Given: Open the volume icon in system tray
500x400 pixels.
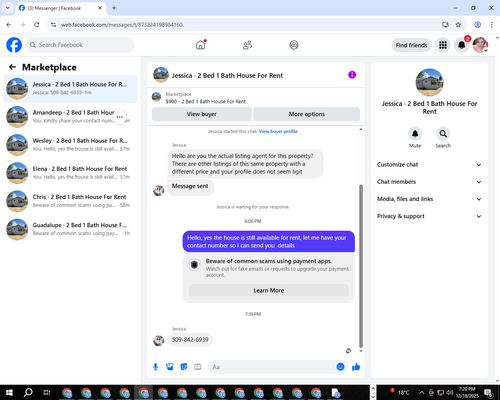Looking at the screenshot, I should point(450,392).
